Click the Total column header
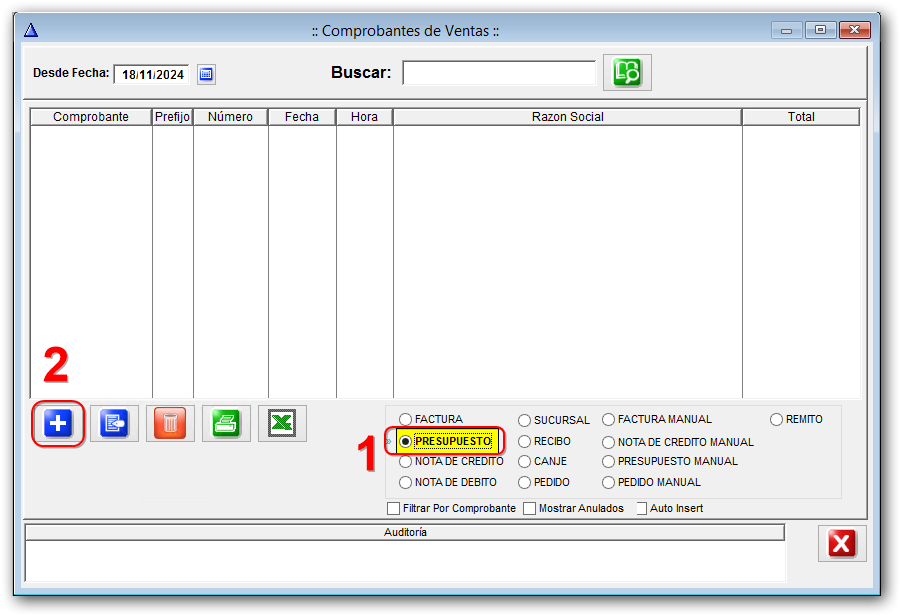Screen dimensions: 901x616 click(800, 117)
